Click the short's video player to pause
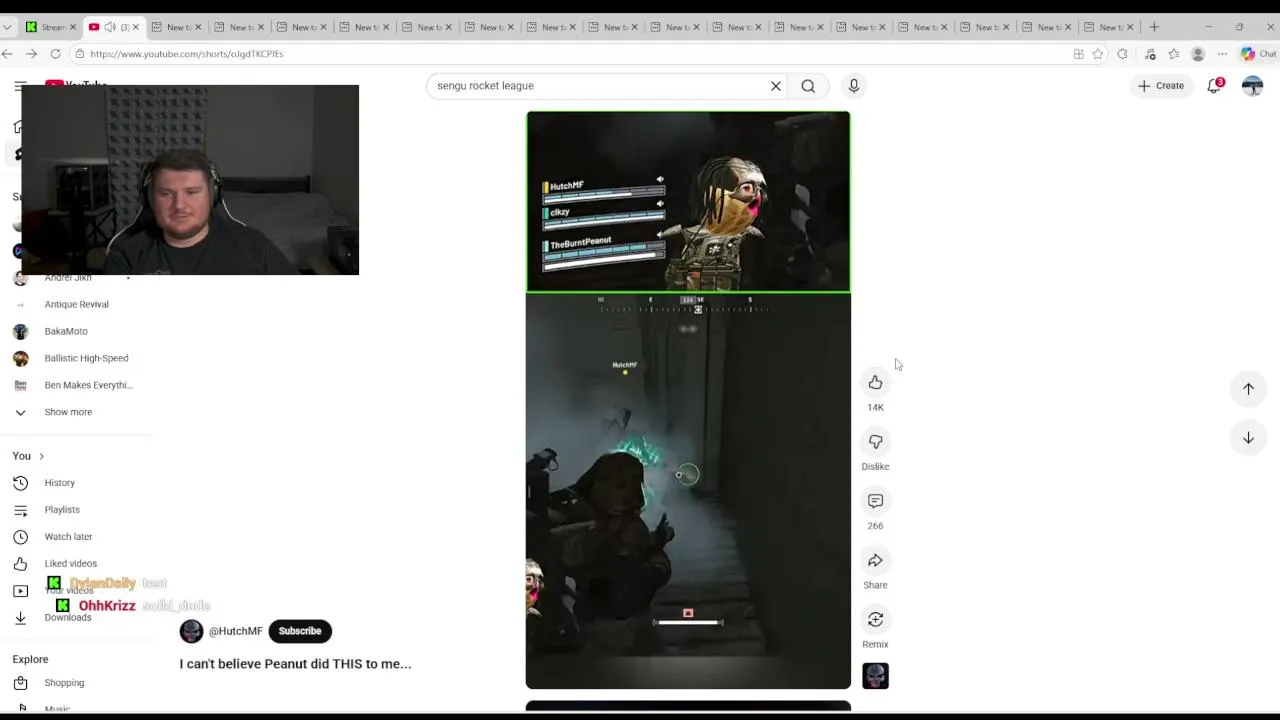The width and height of the screenshot is (1280, 720). [x=688, y=400]
